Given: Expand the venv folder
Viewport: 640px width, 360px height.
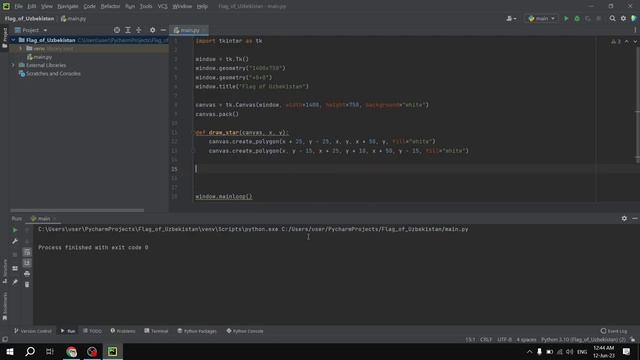Looking at the screenshot, I should (x=21, y=49).
